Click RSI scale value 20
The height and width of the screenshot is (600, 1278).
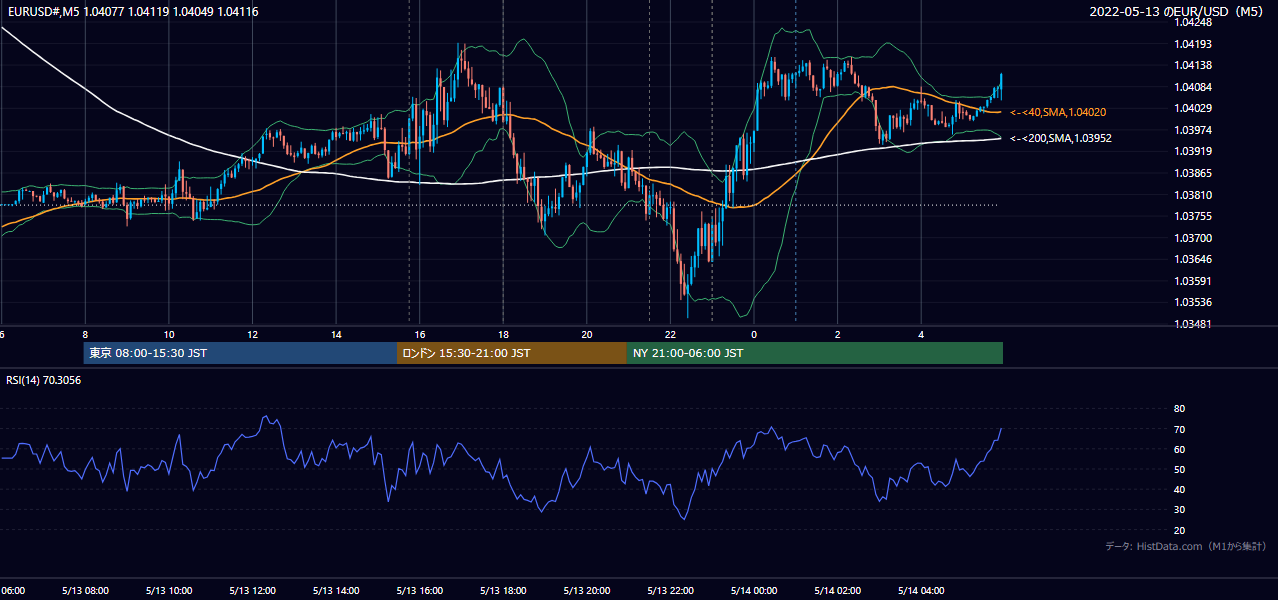tap(1179, 530)
